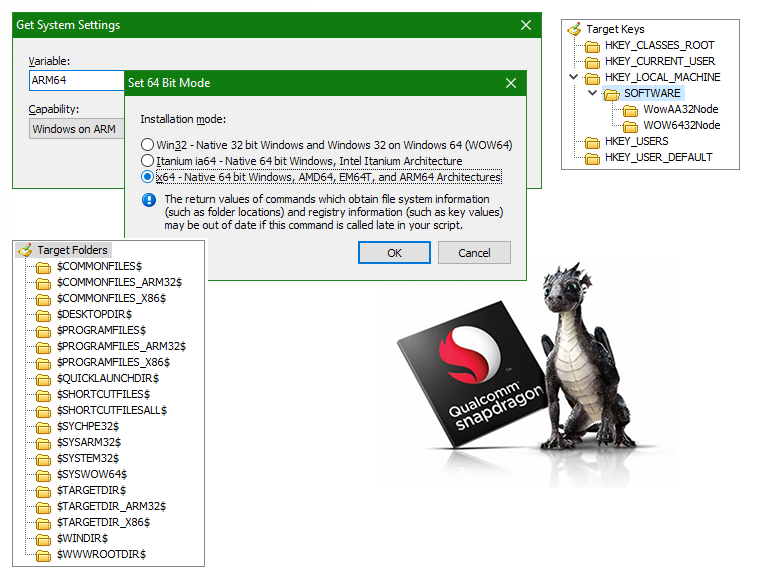Click OK in Set 64 Bit Mode dialog
The image size is (762, 581).
[394, 253]
